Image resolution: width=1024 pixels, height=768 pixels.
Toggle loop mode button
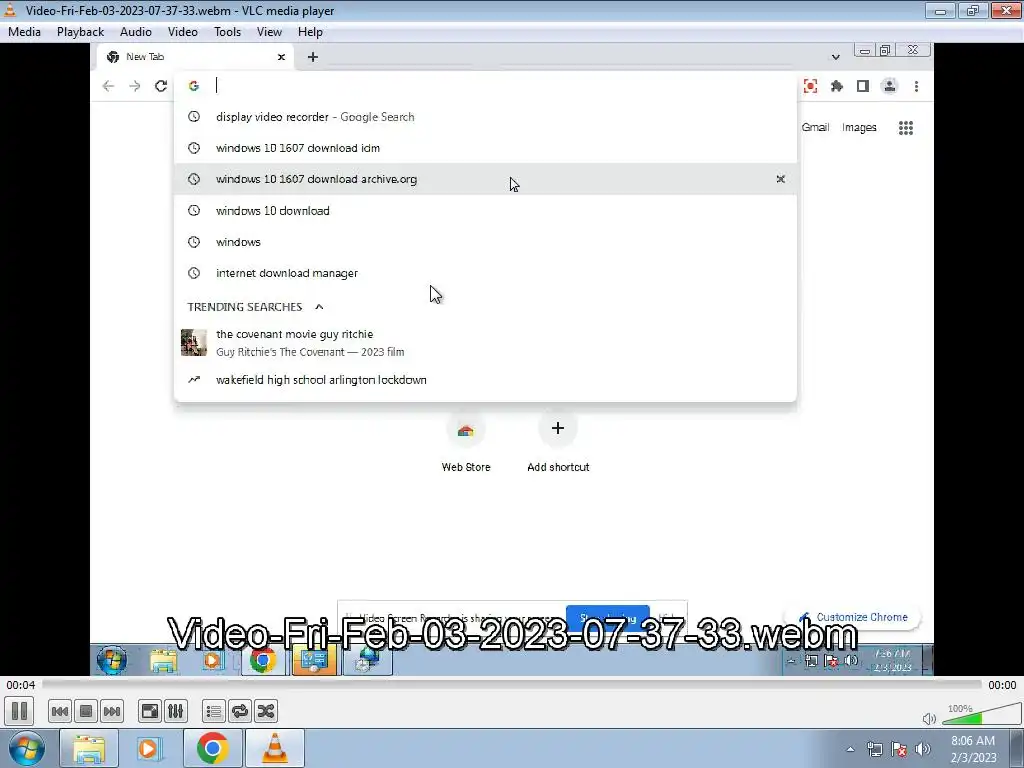[240, 711]
